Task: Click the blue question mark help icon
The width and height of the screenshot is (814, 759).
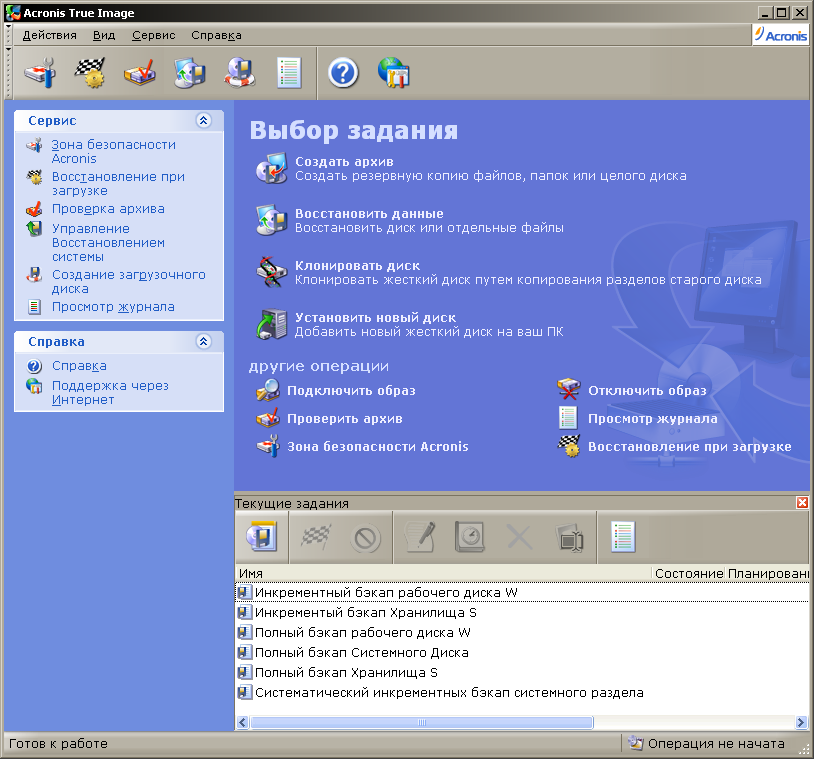Action: coord(343,73)
